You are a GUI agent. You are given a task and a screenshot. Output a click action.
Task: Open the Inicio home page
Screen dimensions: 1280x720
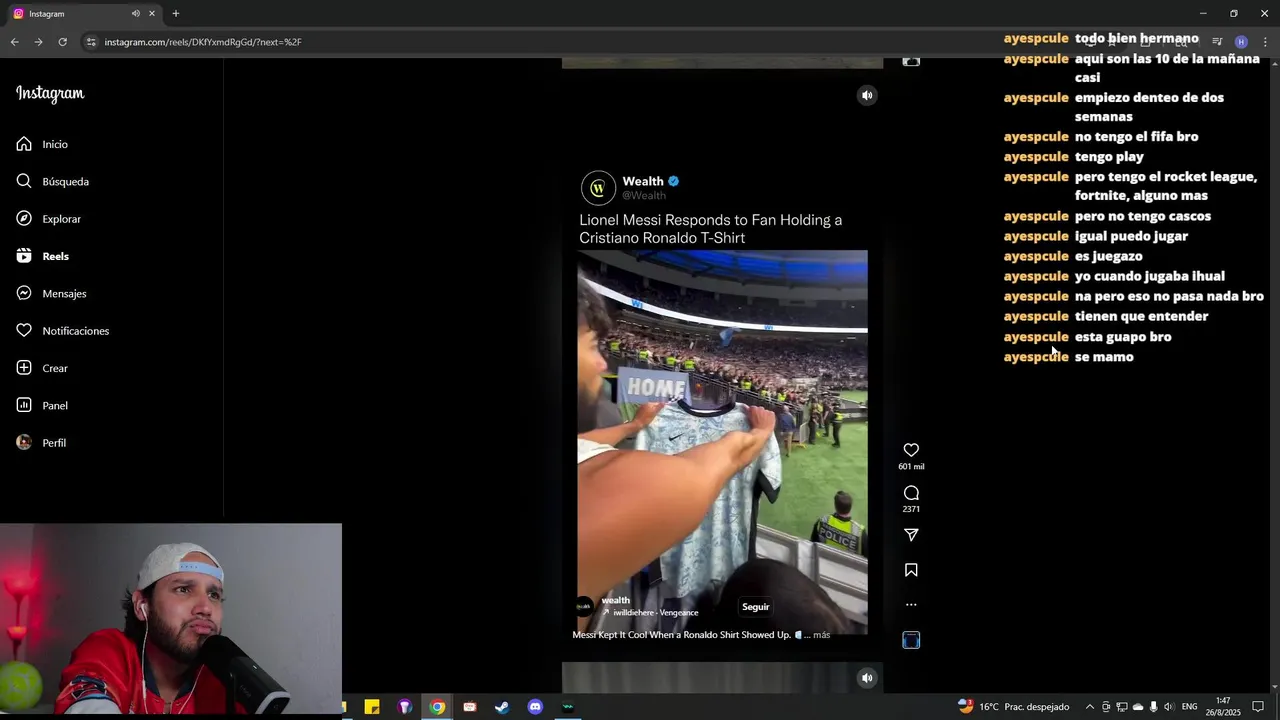[42, 144]
